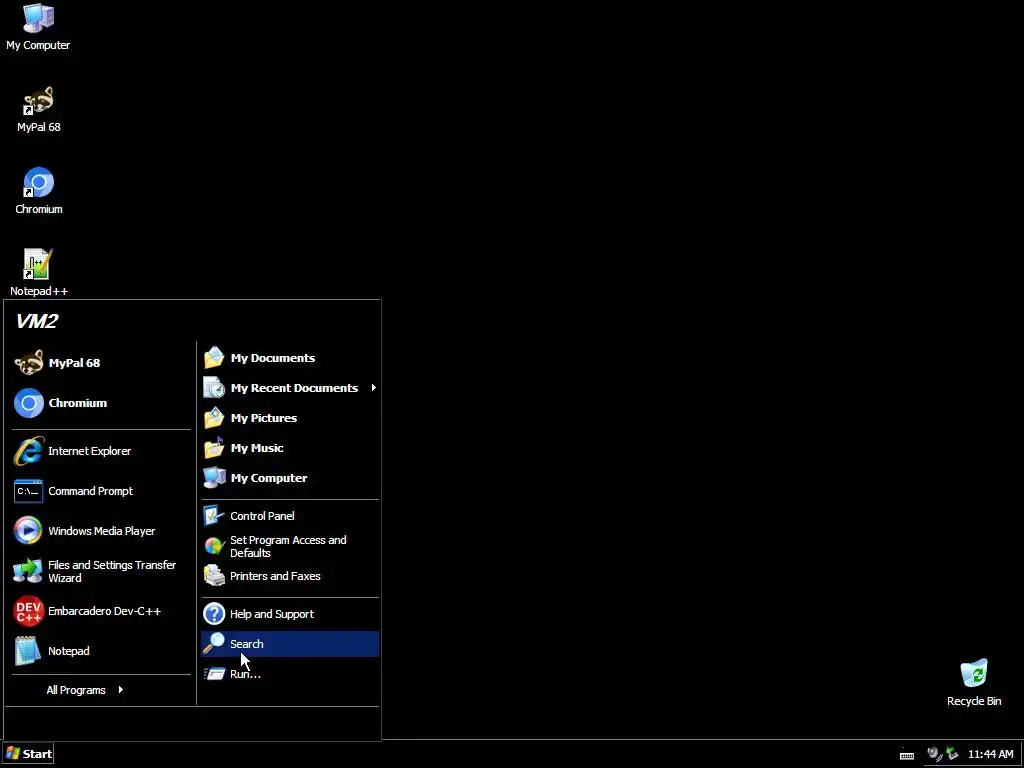The image size is (1024, 768).
Task: Choose Printers and Faxes menu entry text
Action: click(x=275, y=576)
